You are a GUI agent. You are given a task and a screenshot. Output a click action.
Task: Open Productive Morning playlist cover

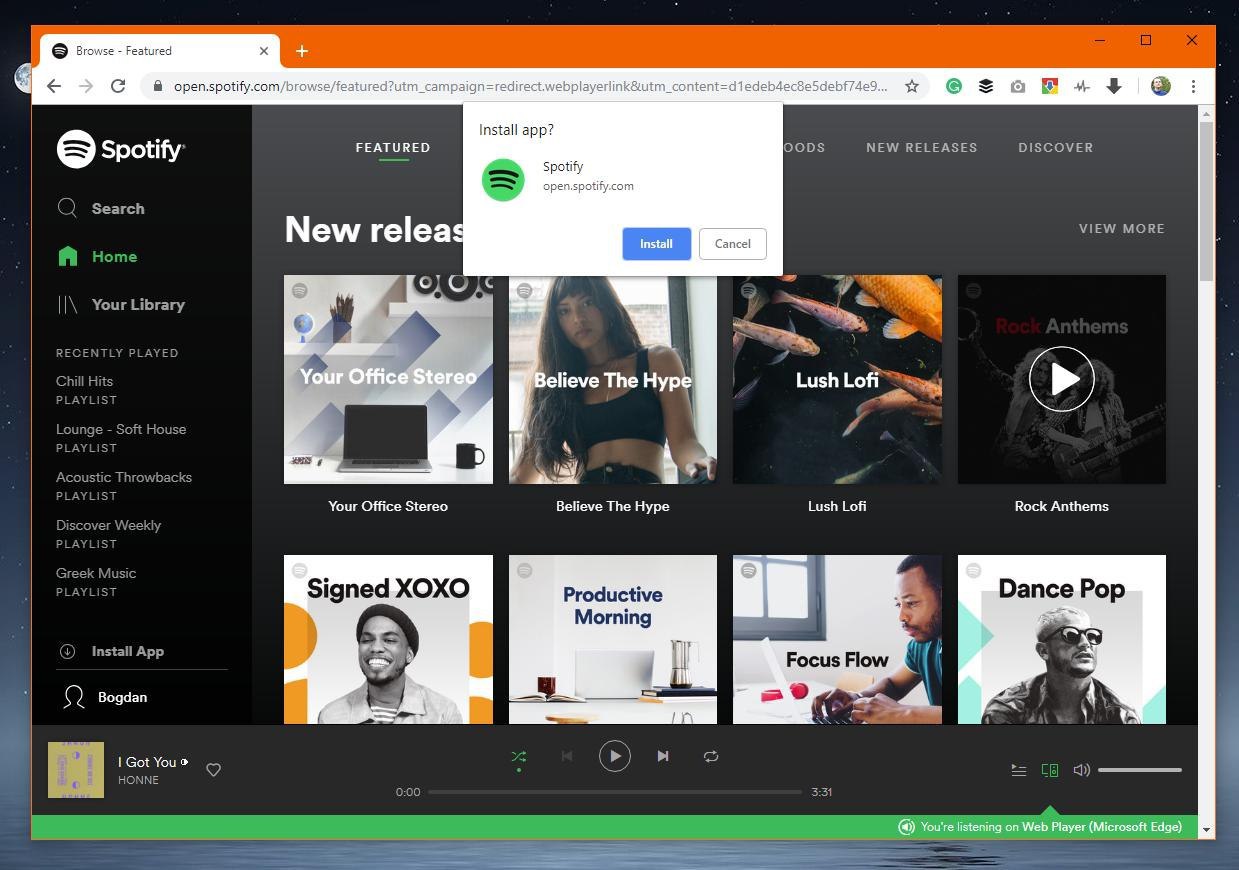click(x=613, y=639)
